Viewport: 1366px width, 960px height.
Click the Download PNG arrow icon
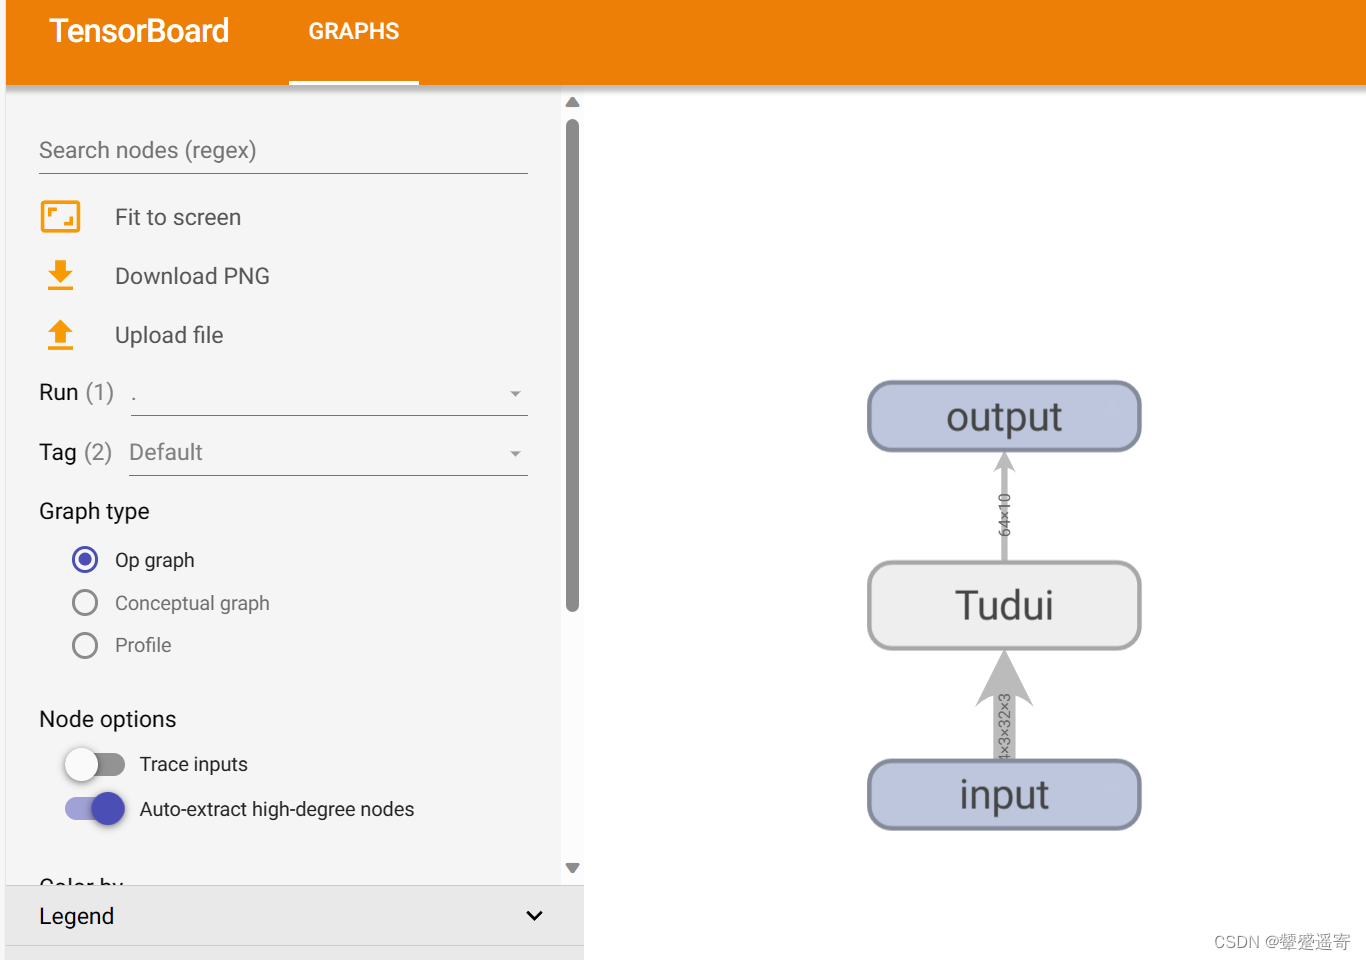[60, 275]
